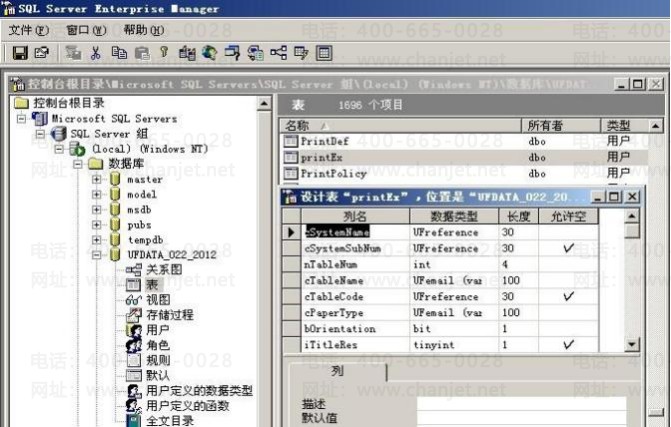Set primary key with the key icon

tap(163, 53)
